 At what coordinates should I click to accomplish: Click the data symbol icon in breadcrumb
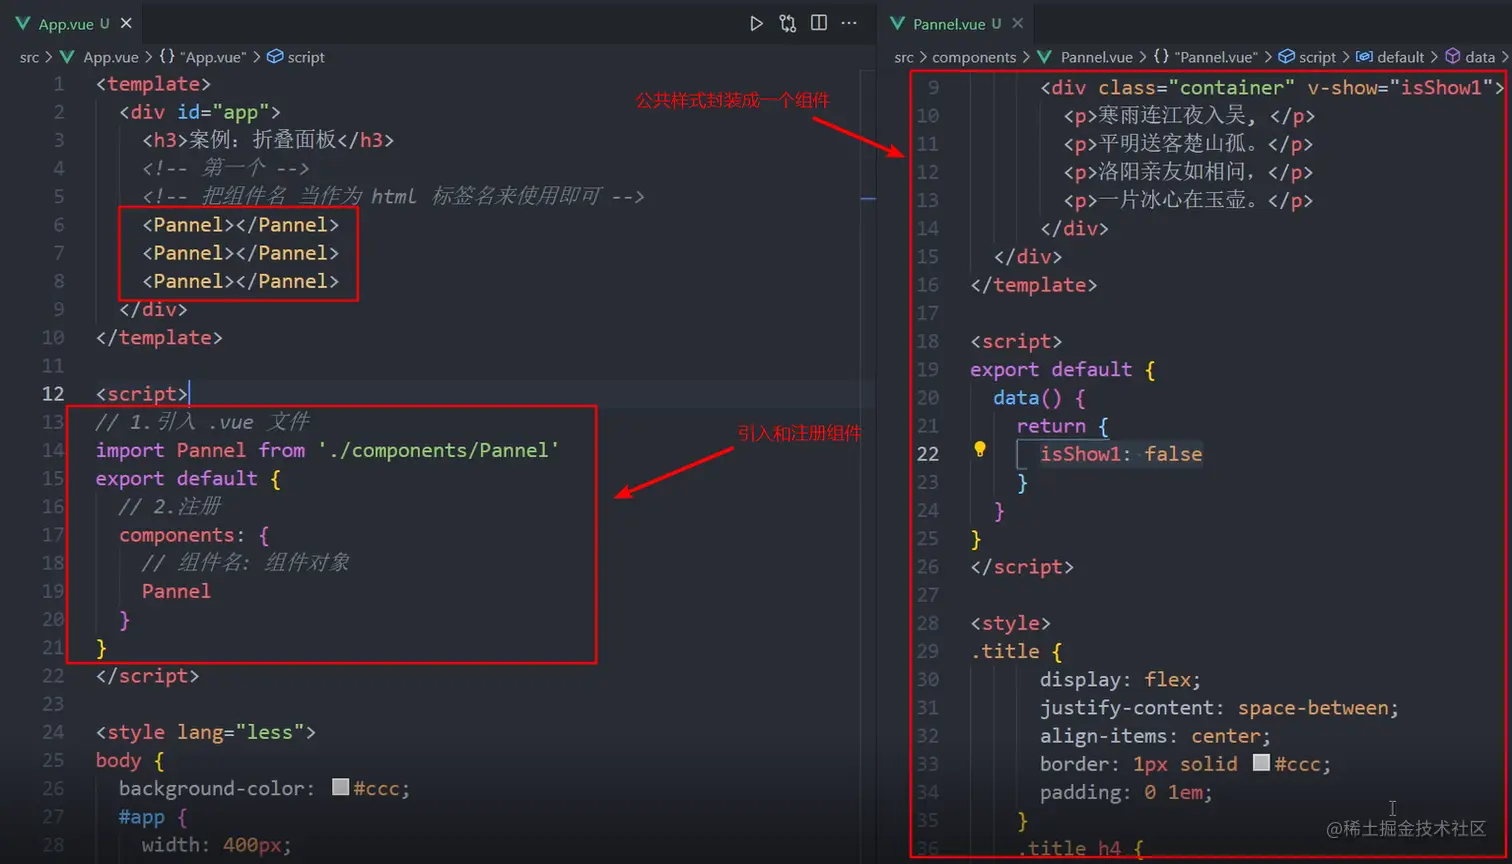pos(1453,57)
